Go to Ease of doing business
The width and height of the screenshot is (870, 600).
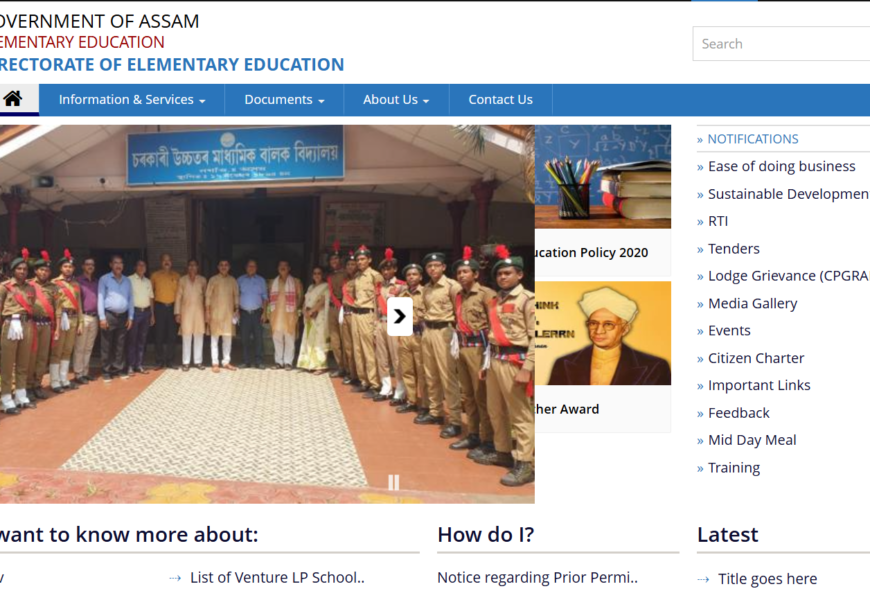pos(781,166)
